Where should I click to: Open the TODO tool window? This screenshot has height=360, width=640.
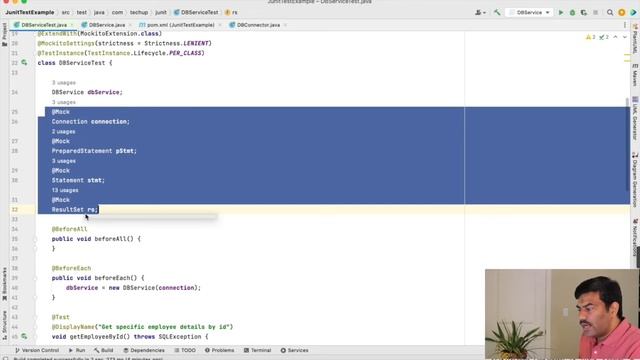click(x=185, y=350)
